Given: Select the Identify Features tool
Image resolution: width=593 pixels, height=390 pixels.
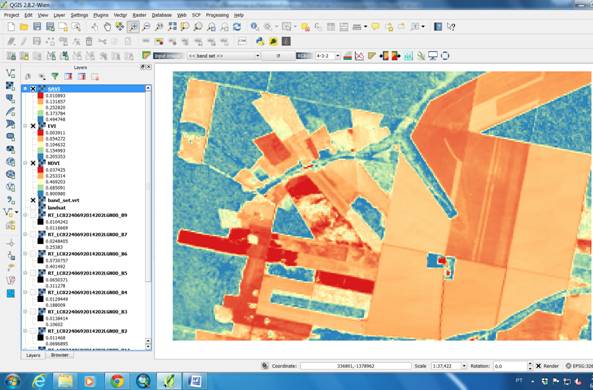Looking at the screenshot, I should coord(255,27).
